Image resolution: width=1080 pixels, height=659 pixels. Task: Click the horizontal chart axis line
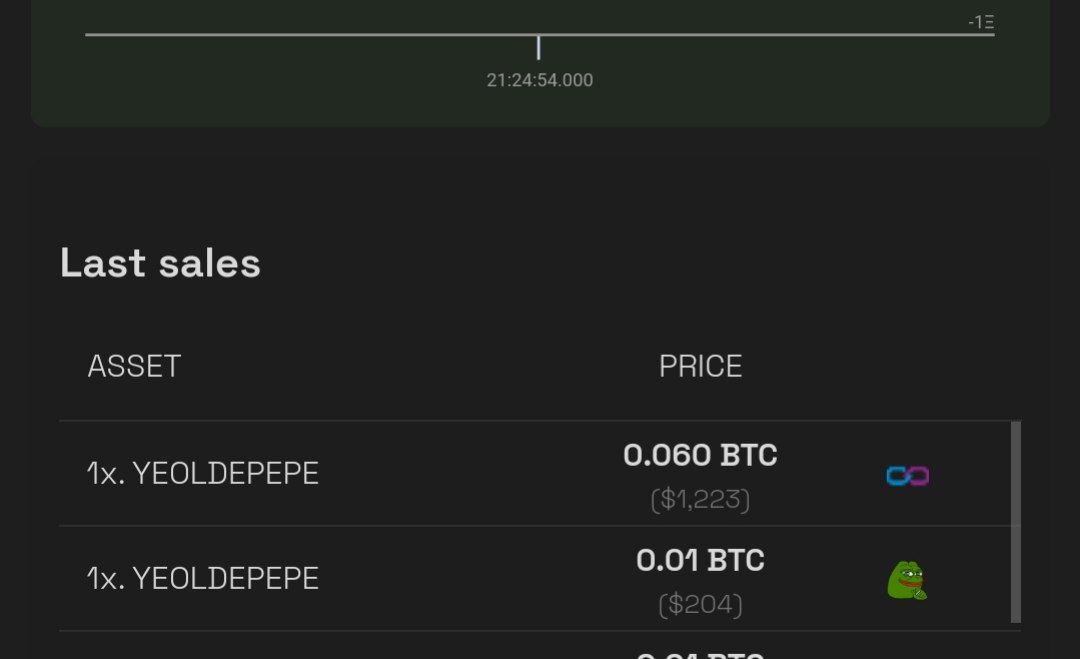pos(539,34)
